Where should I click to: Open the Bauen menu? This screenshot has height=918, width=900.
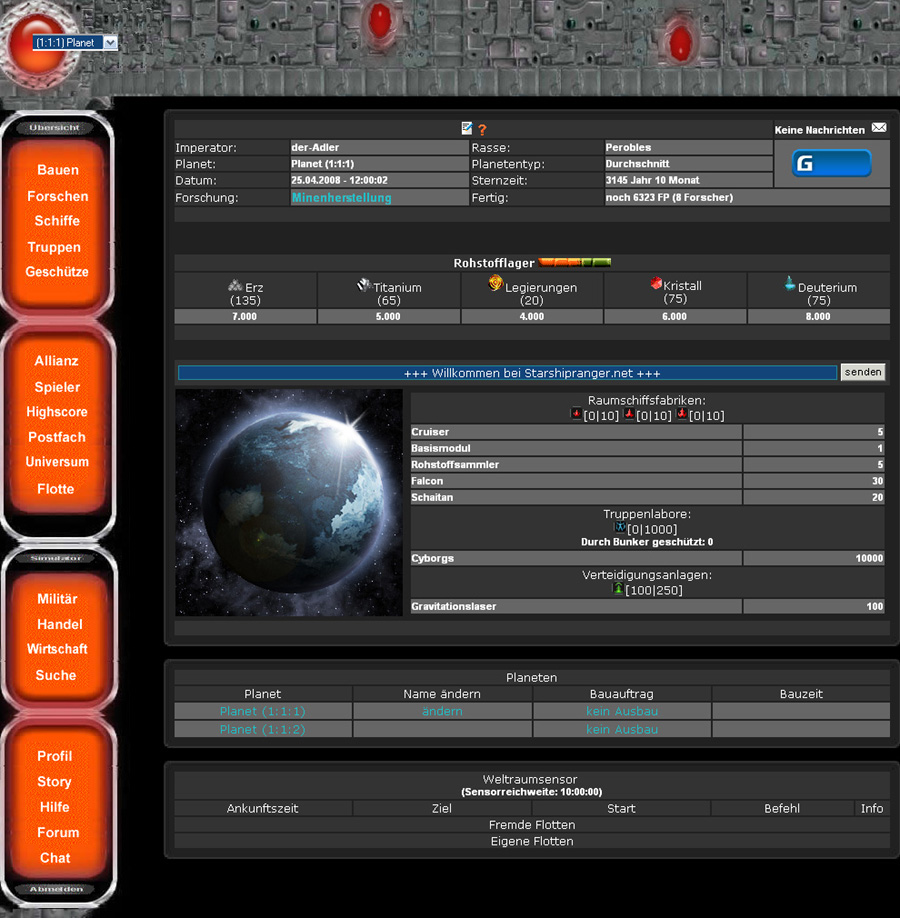pyautogui.click(x=57, y=170)
